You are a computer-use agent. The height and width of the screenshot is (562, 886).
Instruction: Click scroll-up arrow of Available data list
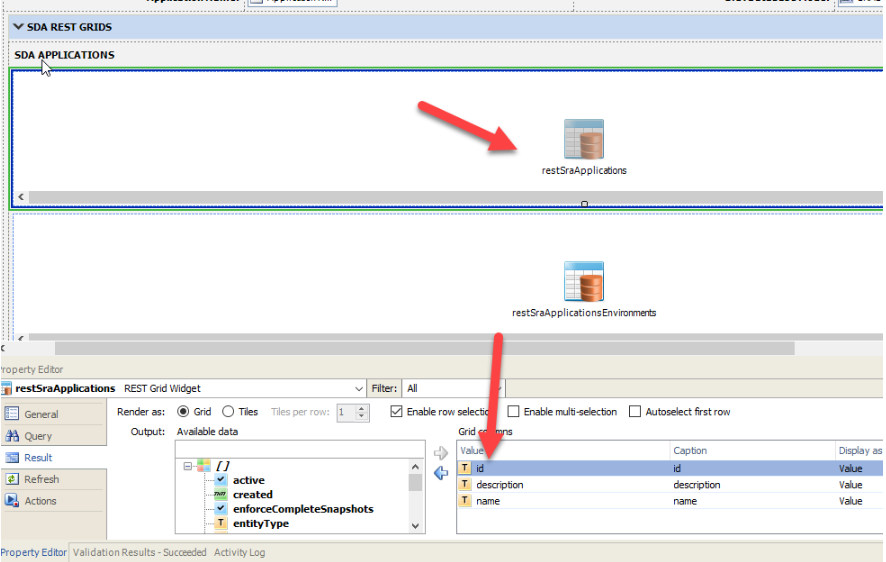[x=415, y=467]
